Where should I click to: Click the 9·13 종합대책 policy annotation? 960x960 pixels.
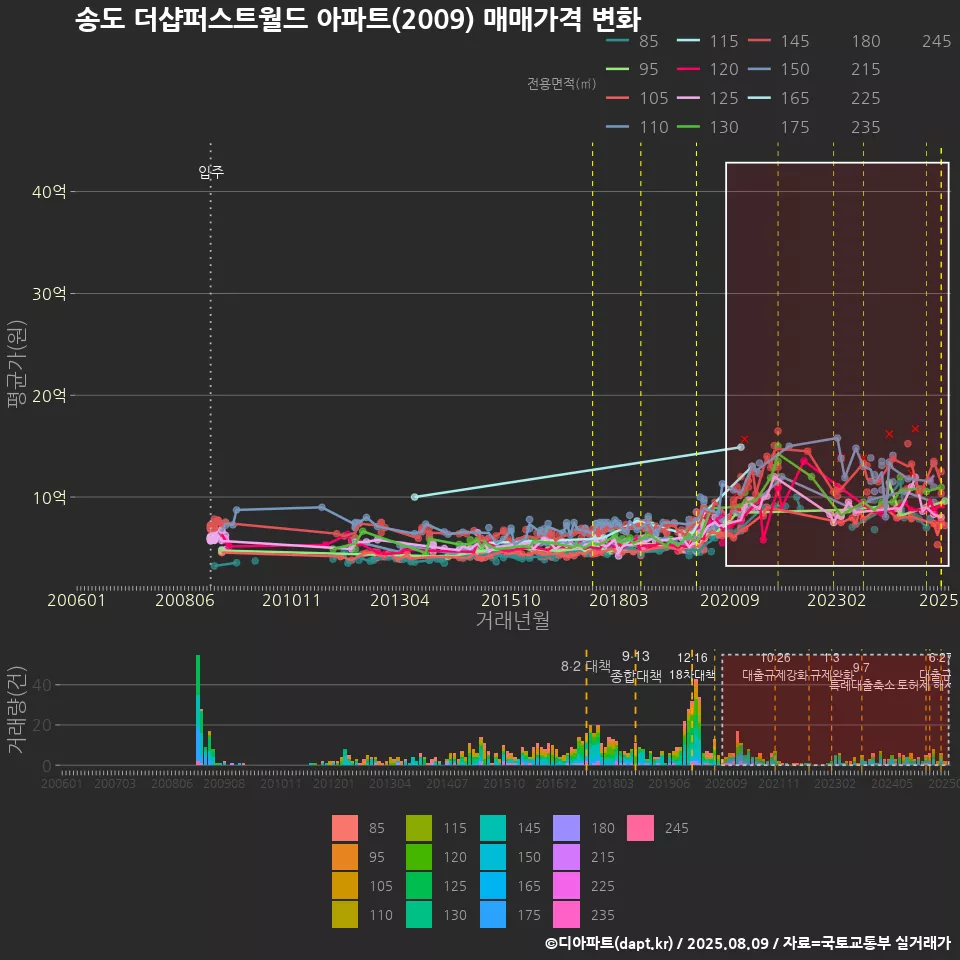pyautogui.click(x=636, y=666)
